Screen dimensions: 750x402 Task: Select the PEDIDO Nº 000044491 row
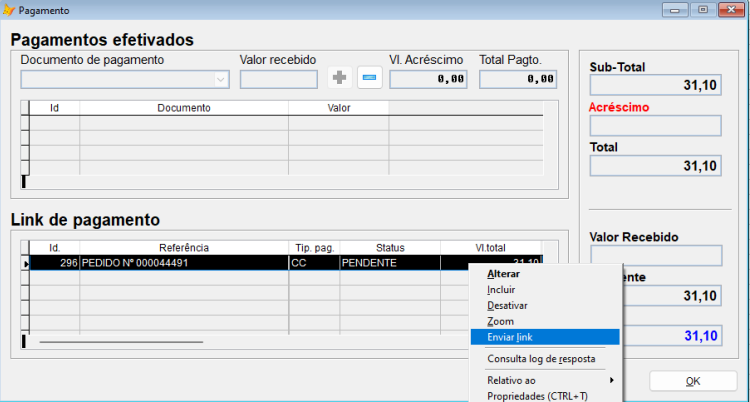tap(183, 263)
